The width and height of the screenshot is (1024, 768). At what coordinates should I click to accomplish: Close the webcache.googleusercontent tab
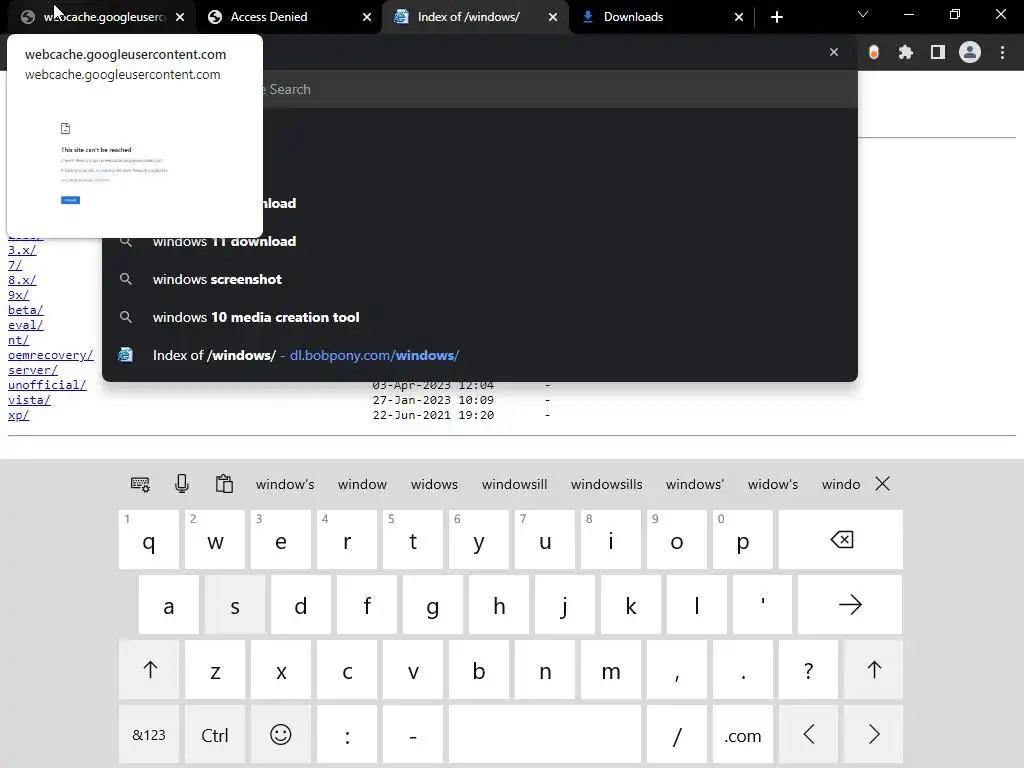(x=180, y=17)
